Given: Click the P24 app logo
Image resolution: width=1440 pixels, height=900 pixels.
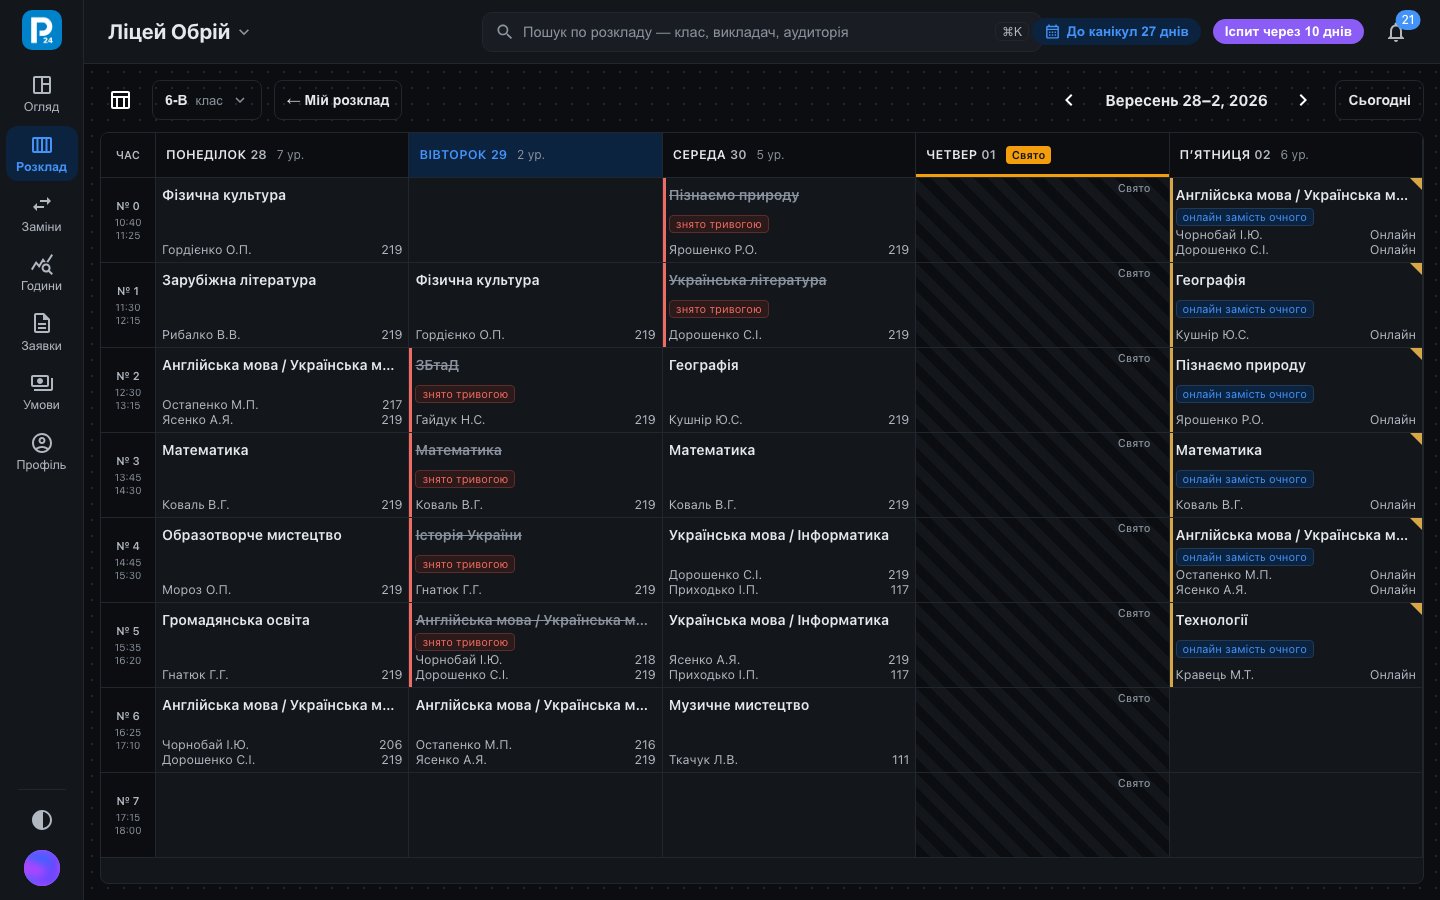Looking at the screenshot, I should [41, 30].
